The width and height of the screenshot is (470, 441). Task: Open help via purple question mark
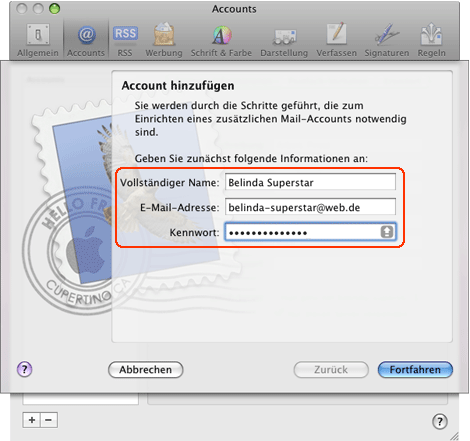[25, 369]
